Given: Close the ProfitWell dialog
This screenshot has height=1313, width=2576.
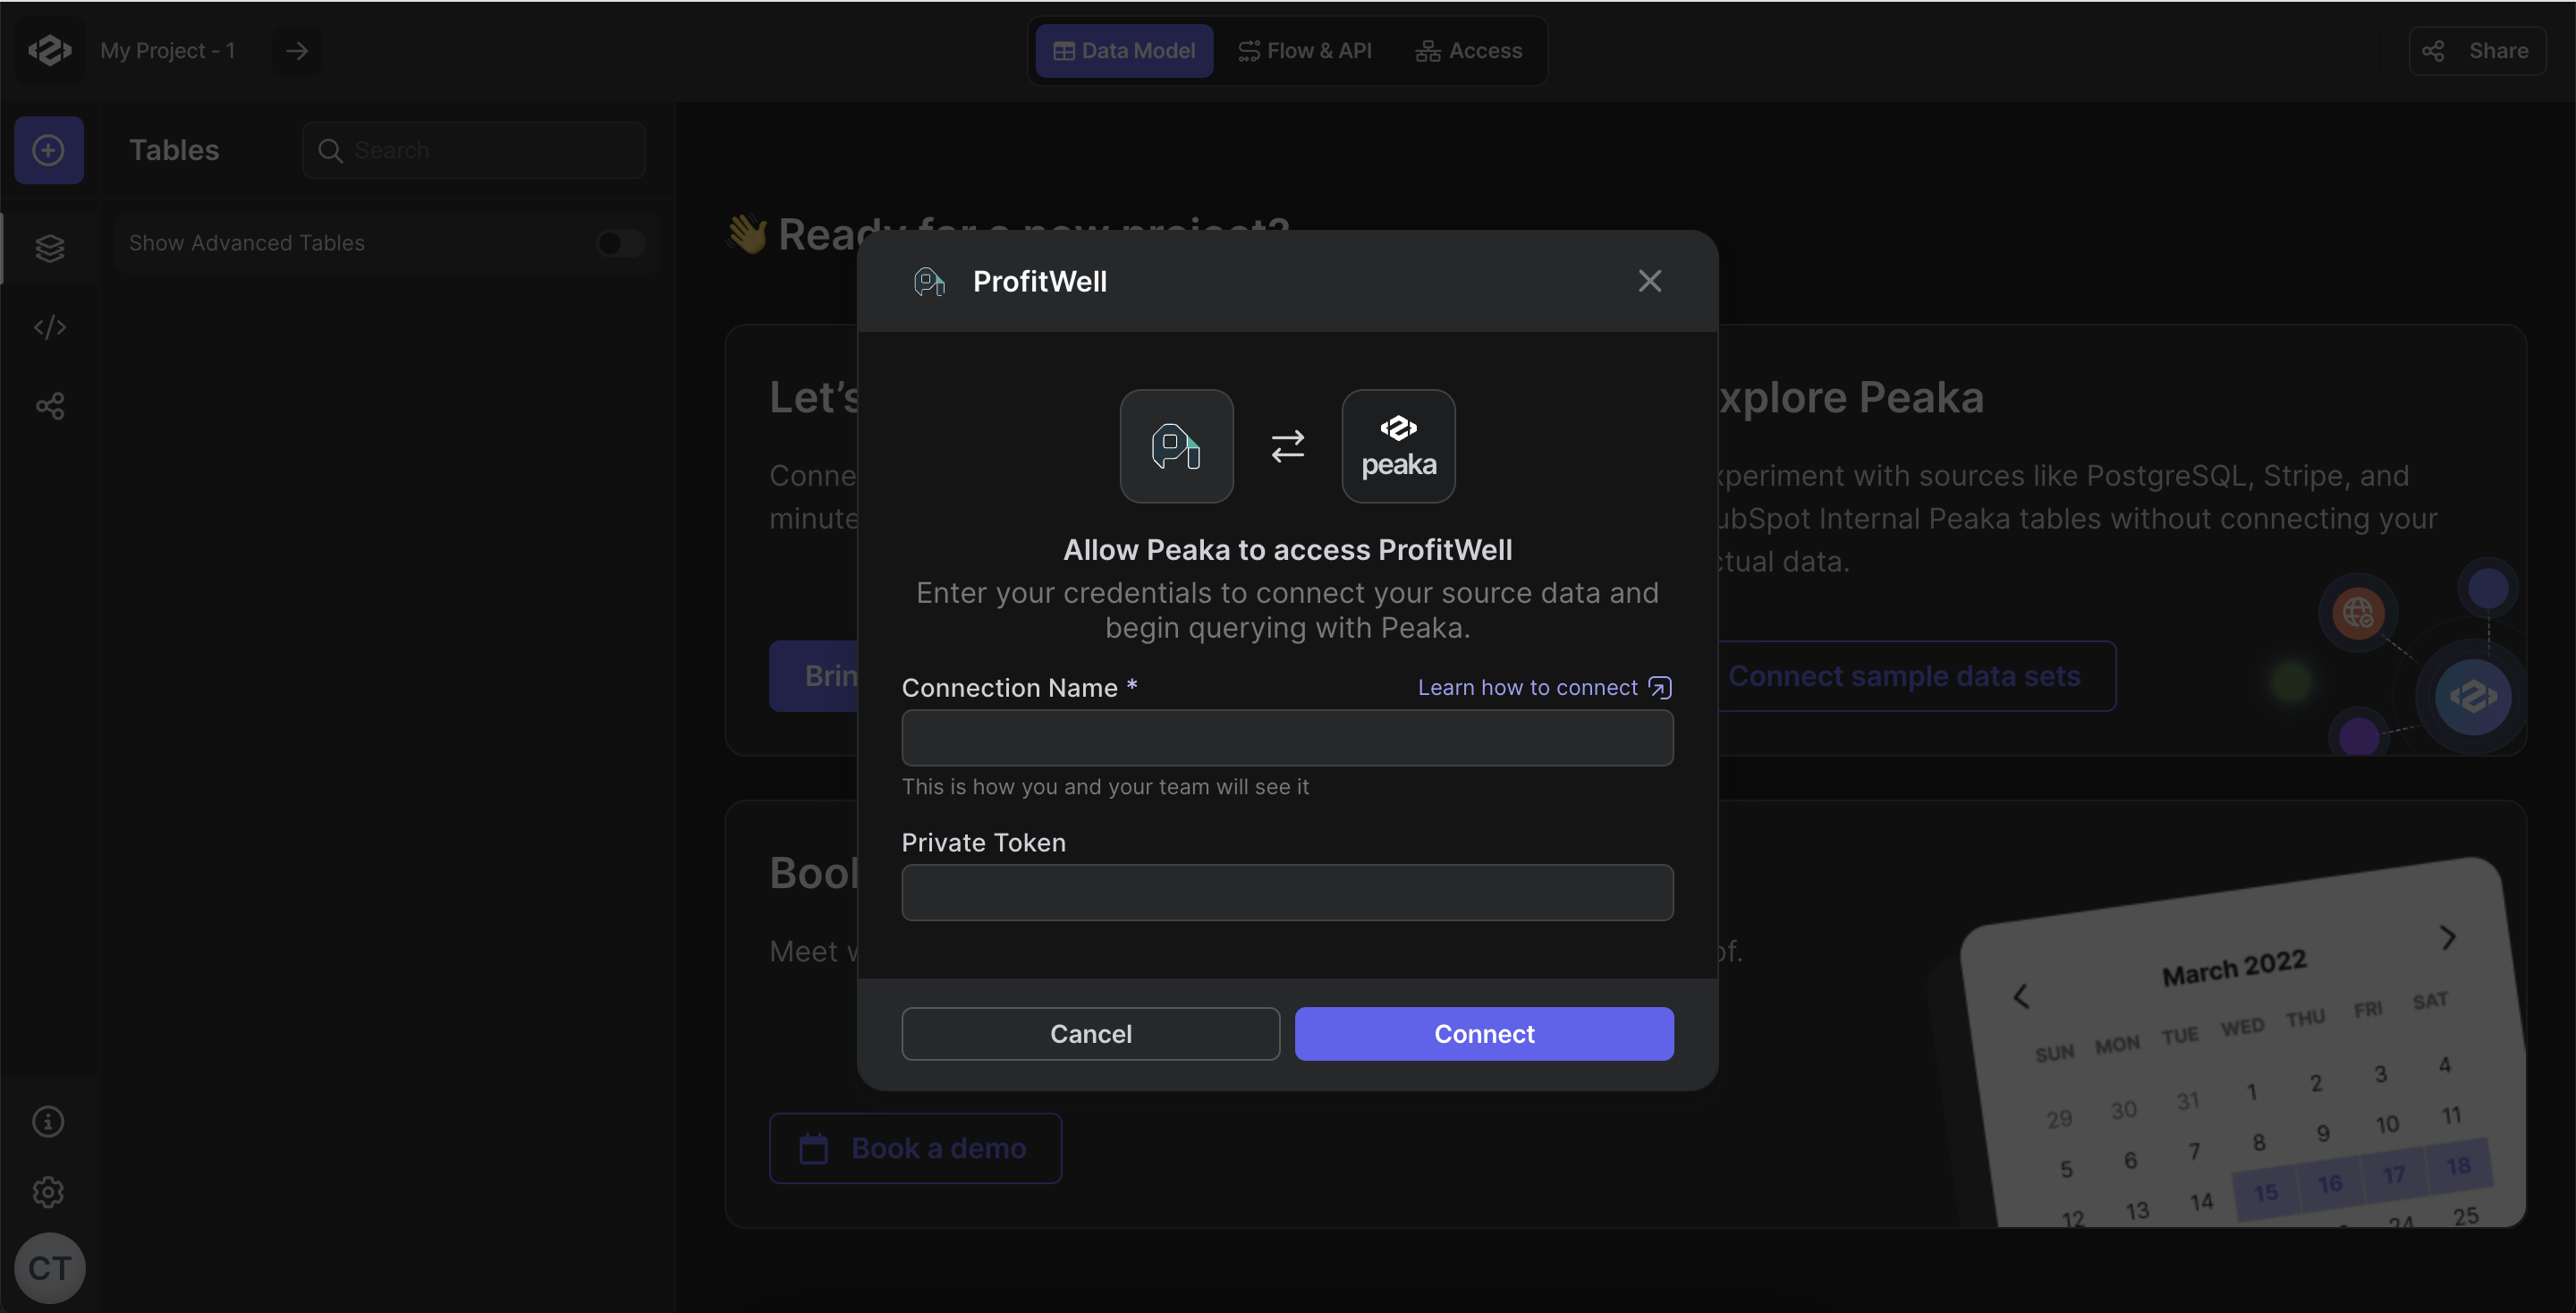Looking at the screenshot, I should tap(1650, 281).
